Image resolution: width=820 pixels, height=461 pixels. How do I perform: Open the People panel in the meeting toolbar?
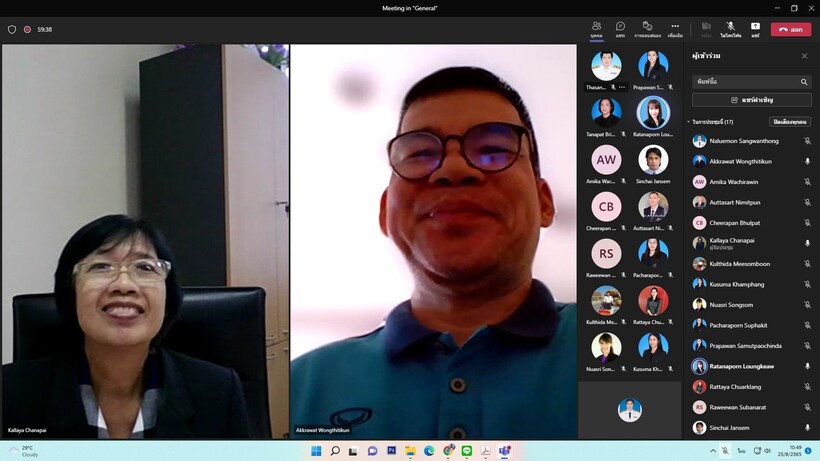coord(596,29)
